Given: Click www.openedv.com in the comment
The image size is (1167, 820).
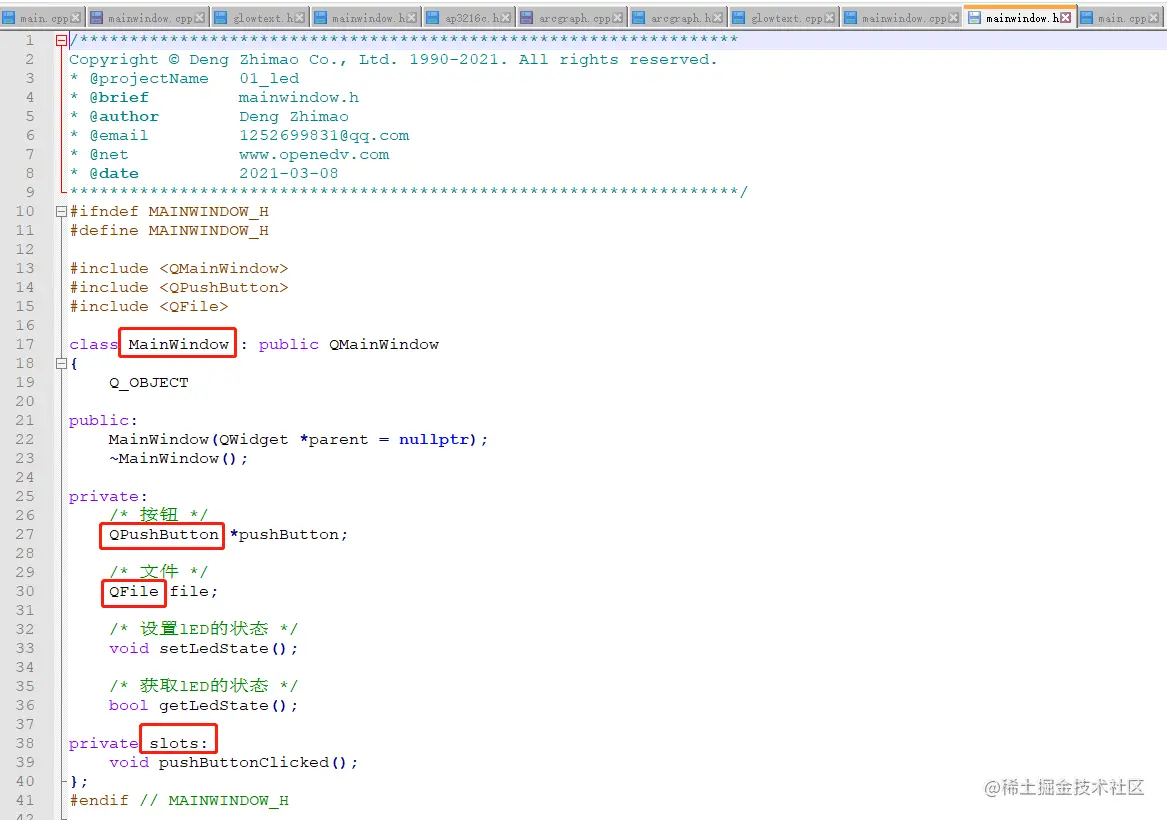Looking at the screenshot, I should (x=314, y=154).
